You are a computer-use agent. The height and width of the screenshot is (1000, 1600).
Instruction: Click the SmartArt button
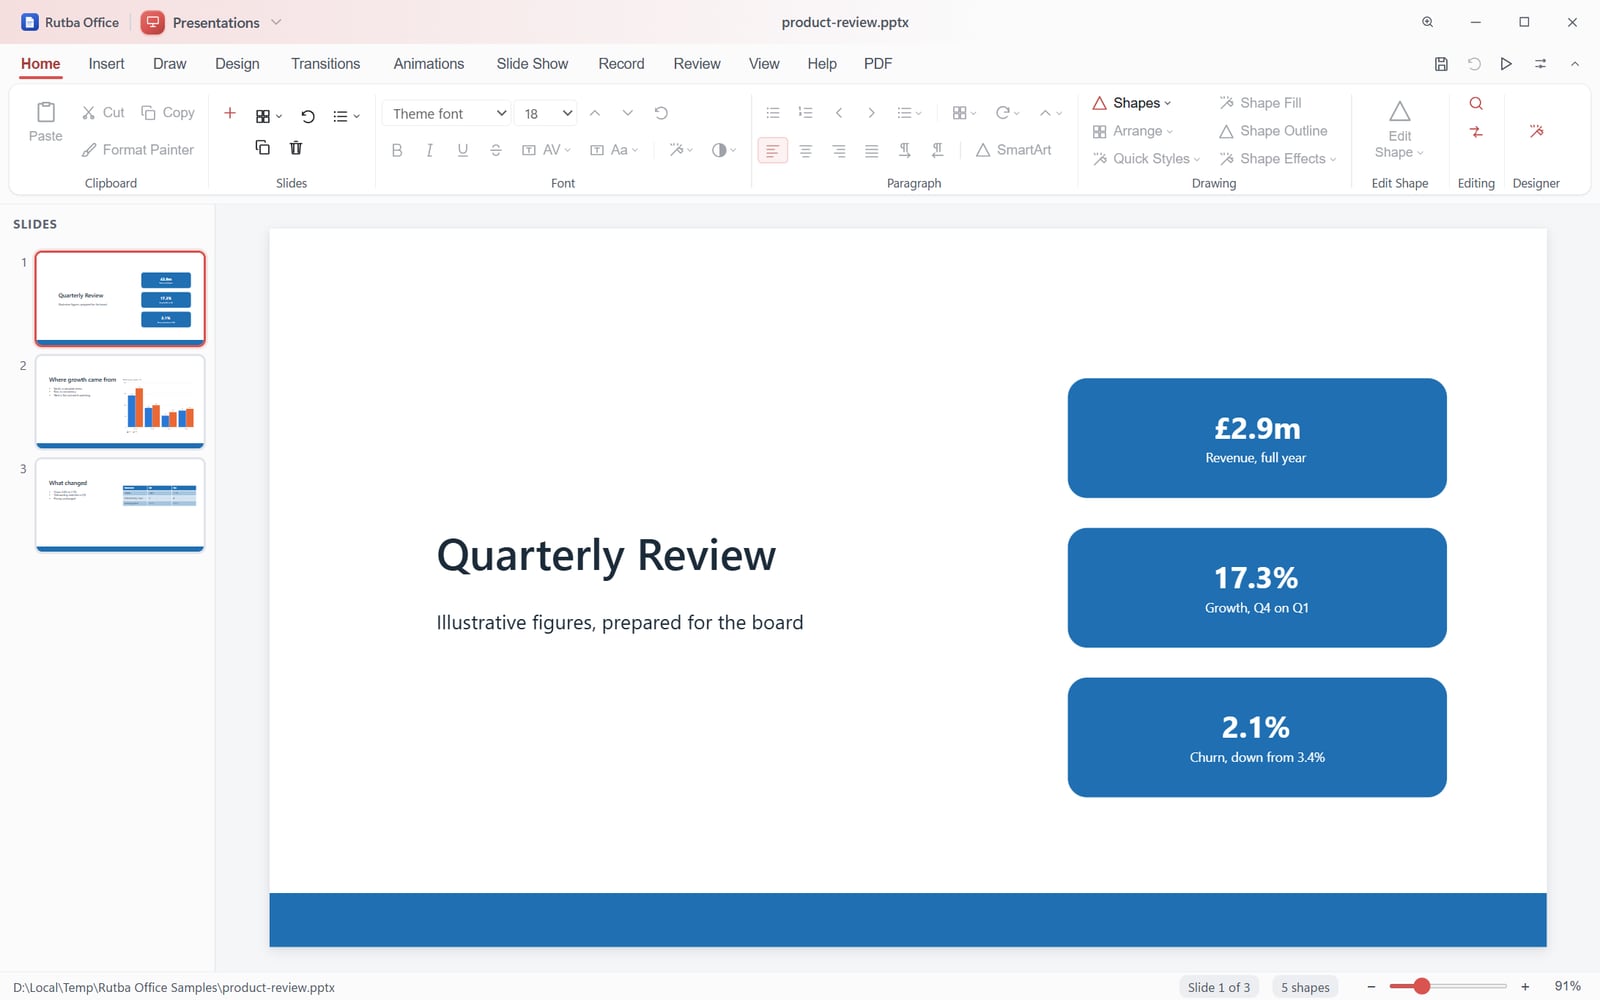[1013, 150]
